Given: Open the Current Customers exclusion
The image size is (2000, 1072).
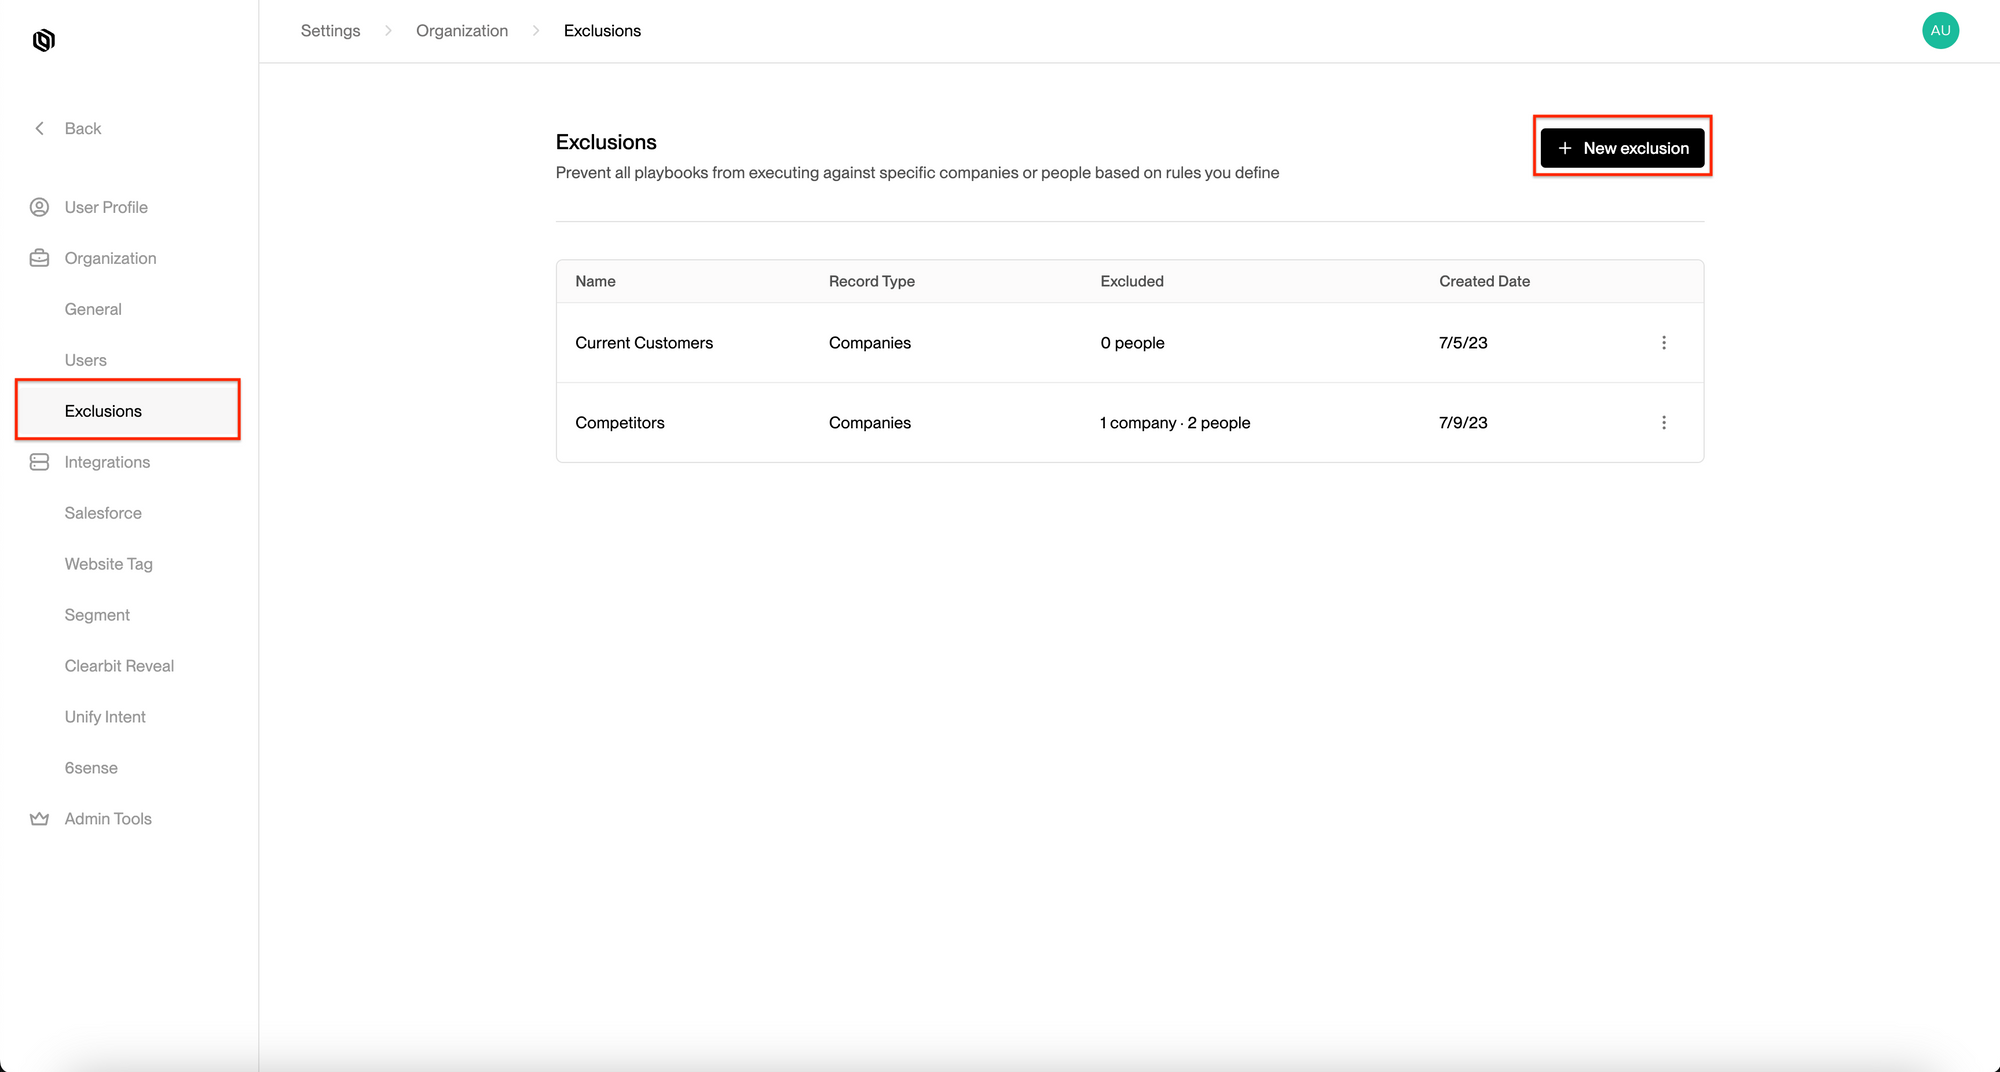Looking at the screenshot, I should coord(644,343).
